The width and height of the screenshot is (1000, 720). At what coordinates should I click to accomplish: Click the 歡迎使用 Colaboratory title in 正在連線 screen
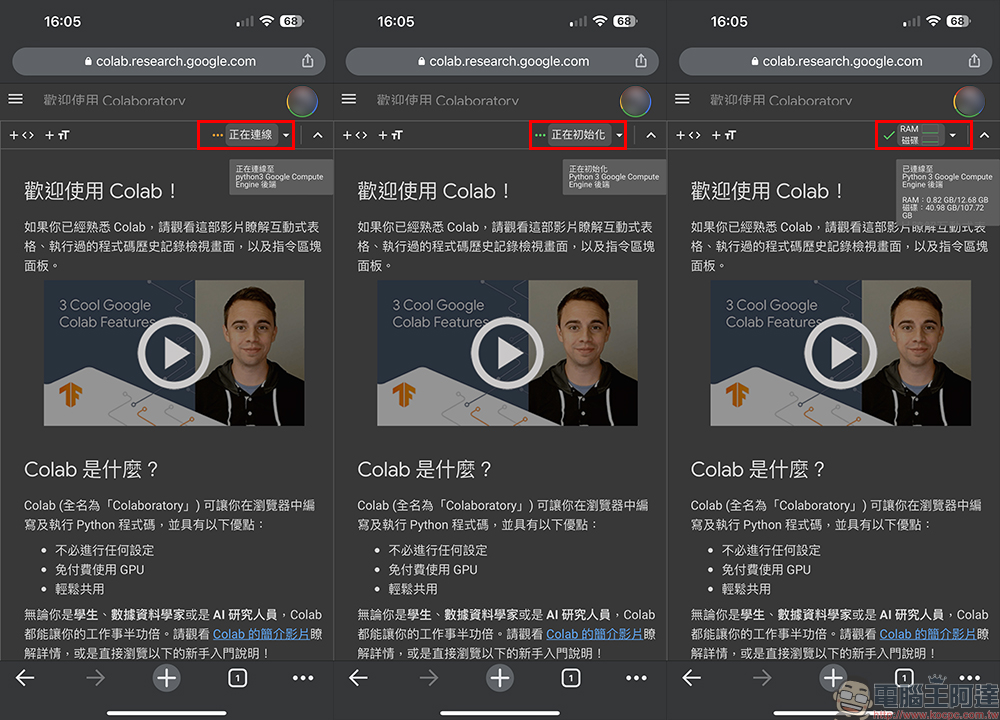pyautogui.click(x=115, y=100)
